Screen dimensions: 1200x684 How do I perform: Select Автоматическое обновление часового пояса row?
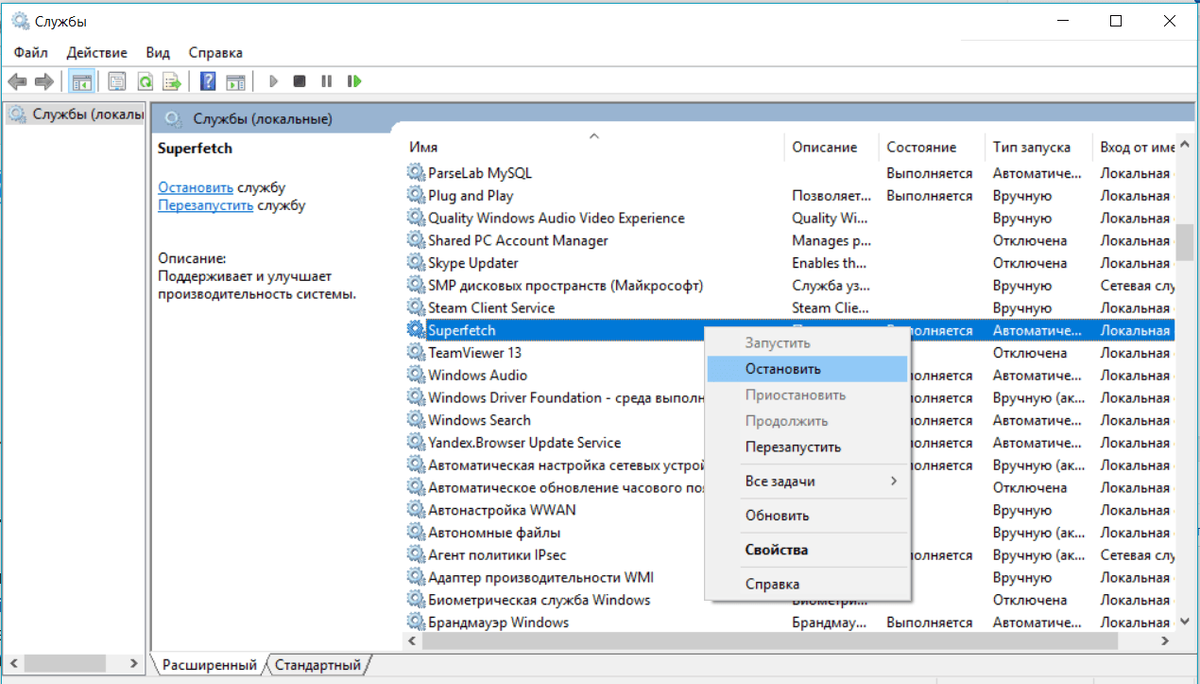coord(790,488)
